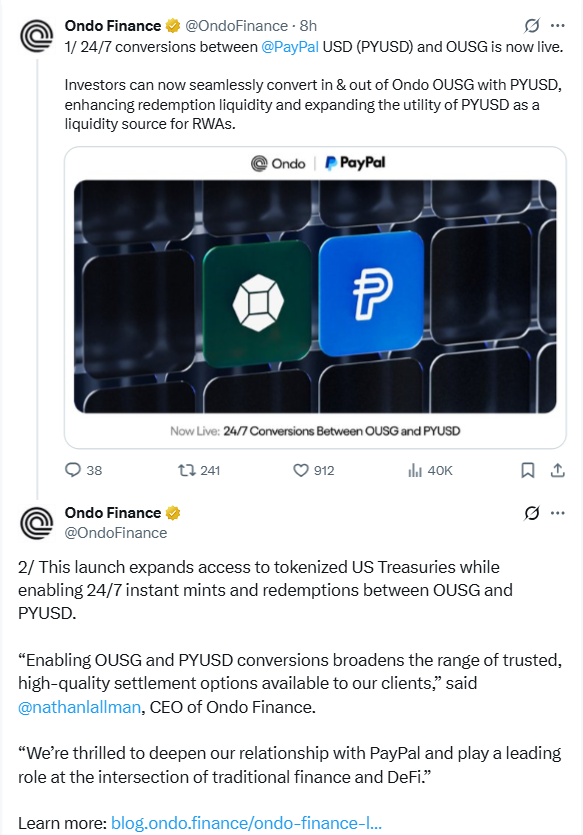Open the Ondo and PayPal image card
This screenshot has height=835, width=583.
(x=315, y=297)
